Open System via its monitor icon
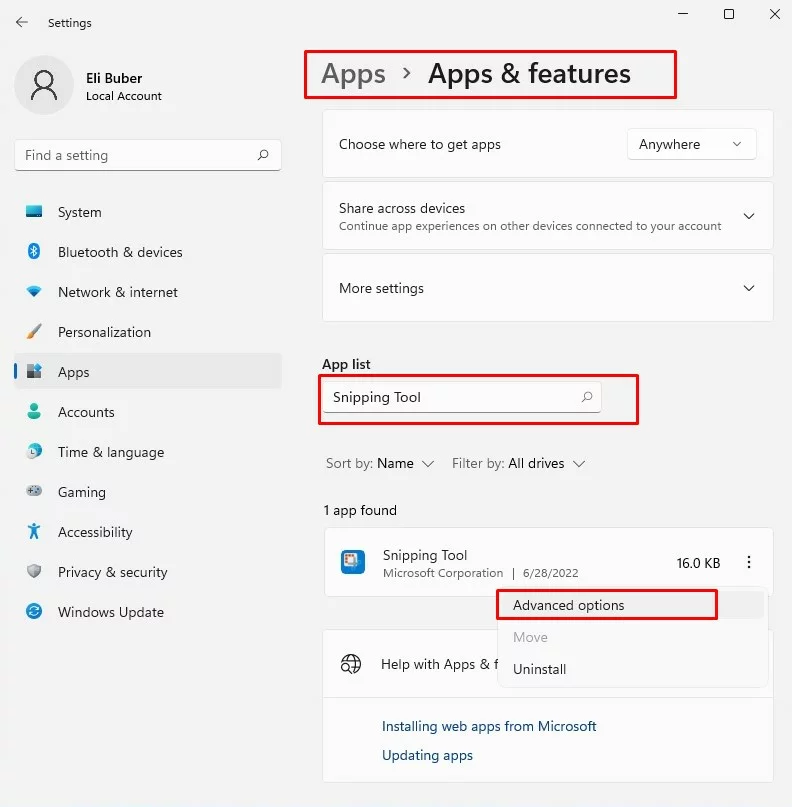Screen dimensions: 792x807 34,212
